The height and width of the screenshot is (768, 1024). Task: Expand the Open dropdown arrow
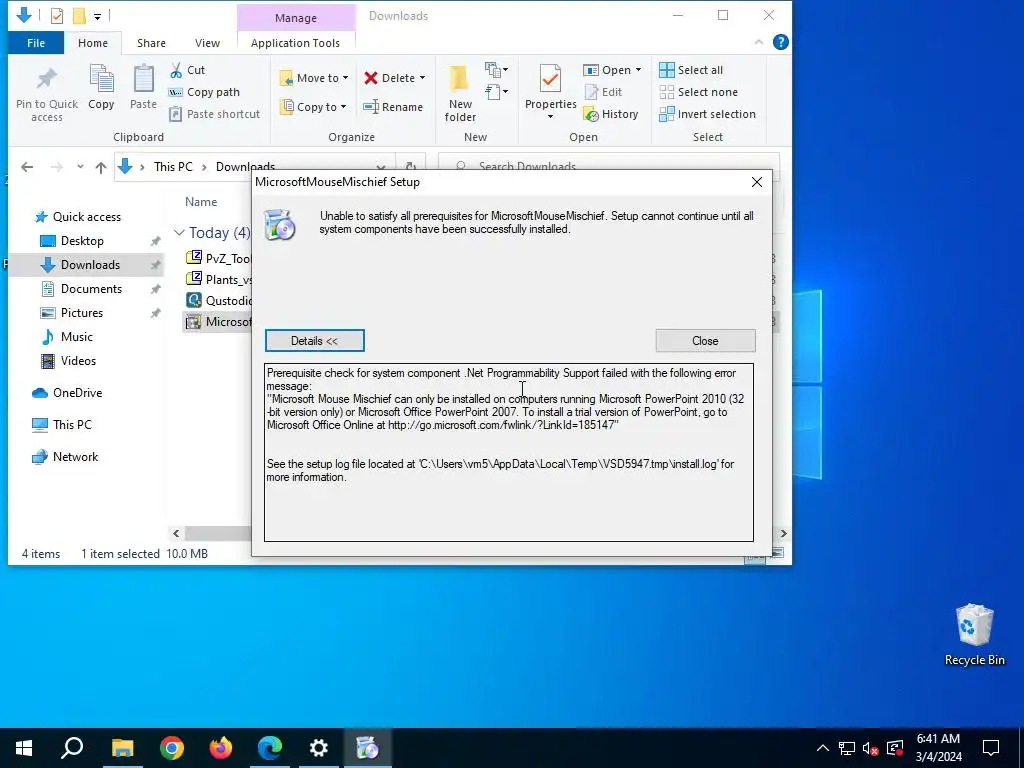click(638, 70)
